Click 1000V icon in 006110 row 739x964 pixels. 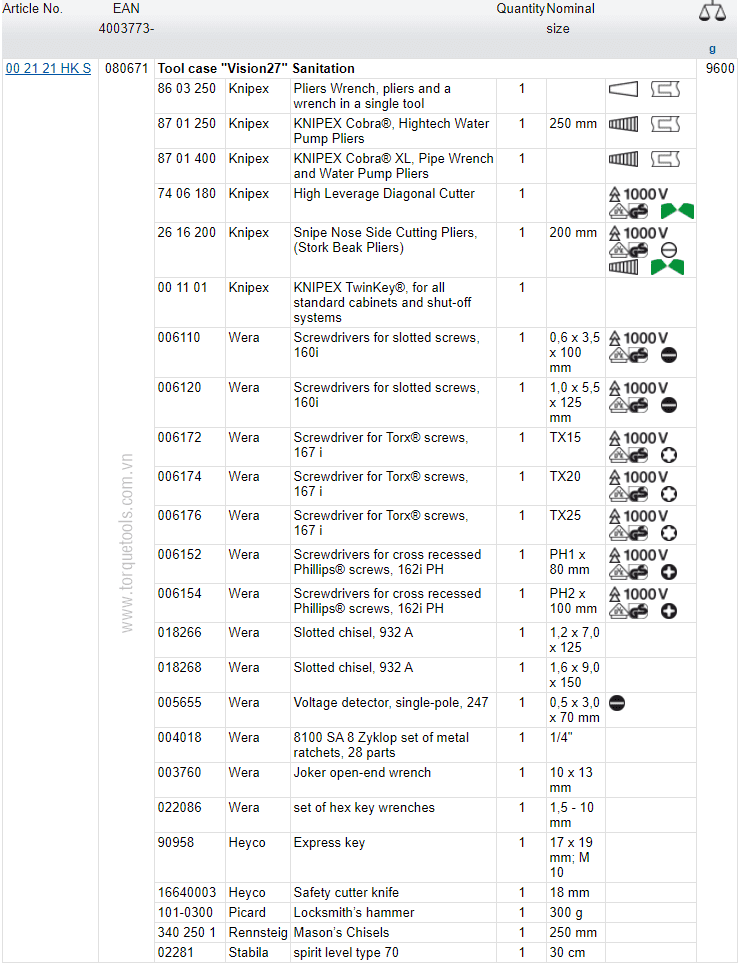638,338
